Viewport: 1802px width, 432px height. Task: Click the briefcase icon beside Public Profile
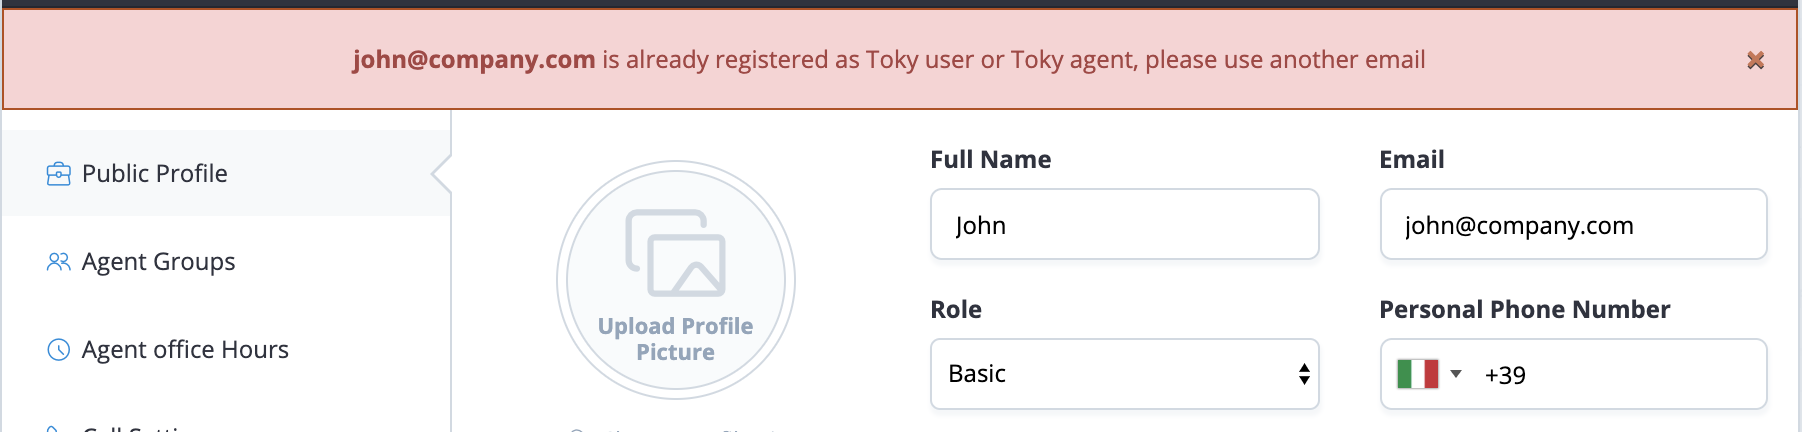click(x=59, y=174)
